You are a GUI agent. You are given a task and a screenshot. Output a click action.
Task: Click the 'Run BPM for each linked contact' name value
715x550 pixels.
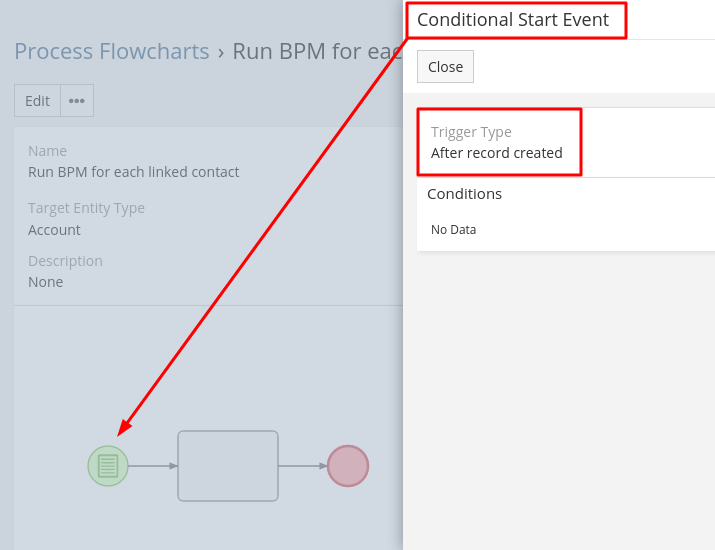coord(134,172)
